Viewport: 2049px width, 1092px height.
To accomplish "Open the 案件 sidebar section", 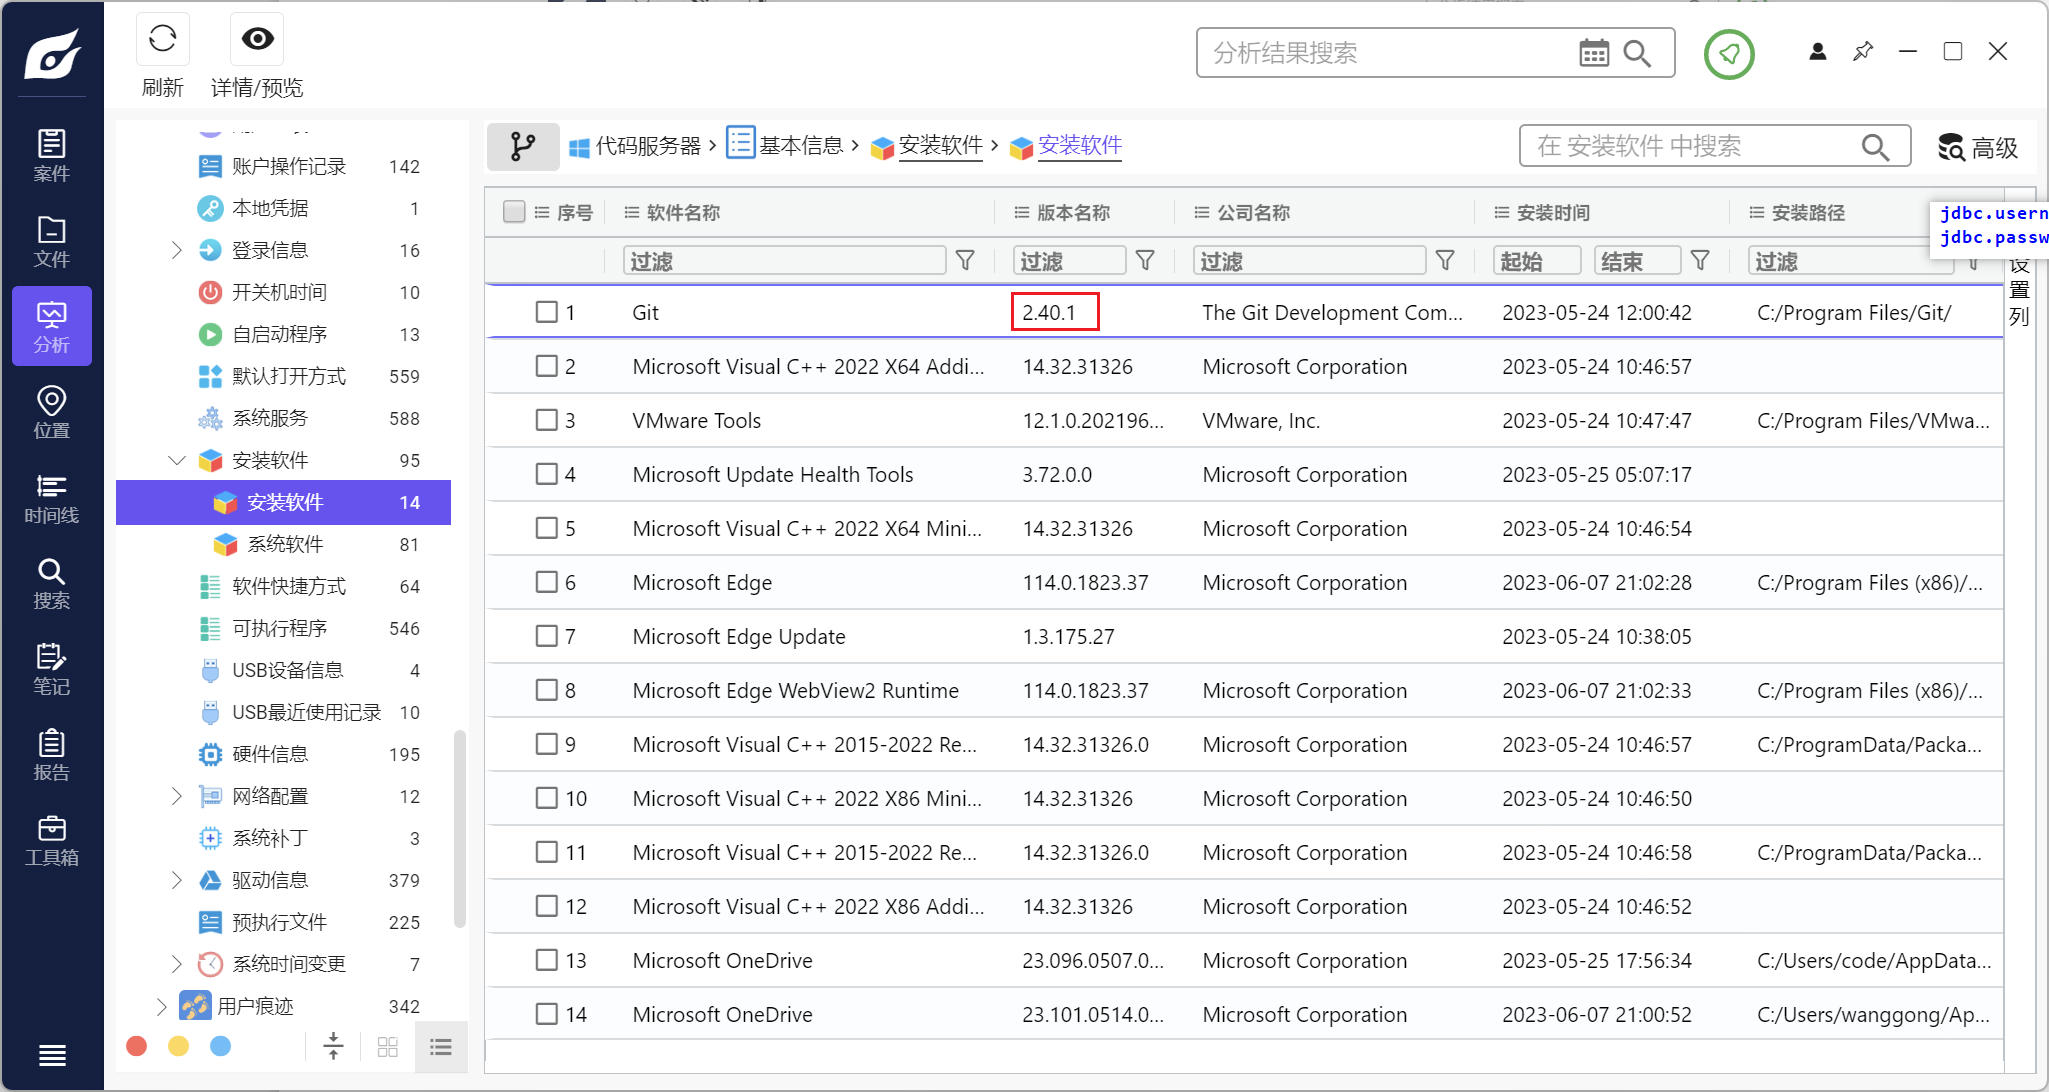I will [x=52, y=155].
